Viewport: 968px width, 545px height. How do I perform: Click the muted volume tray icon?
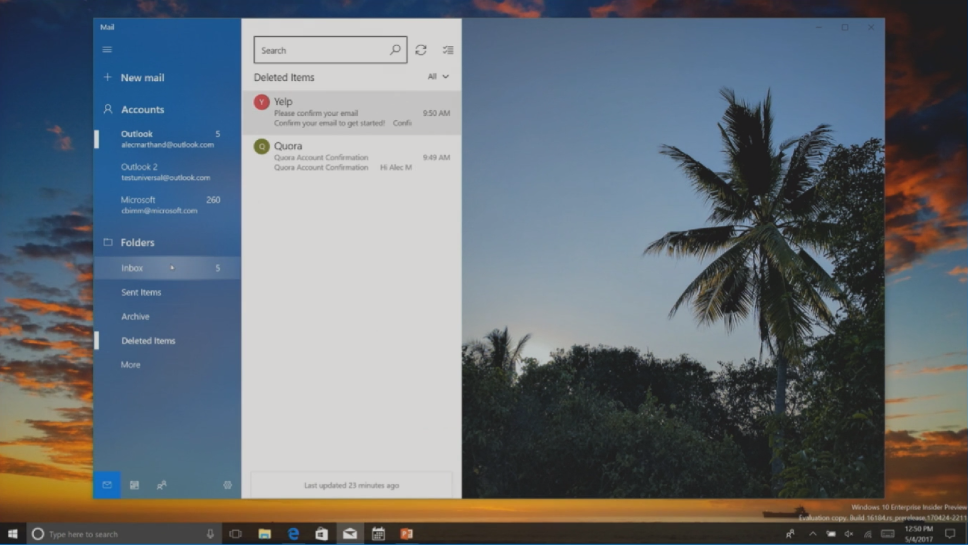tap(849, 534)
